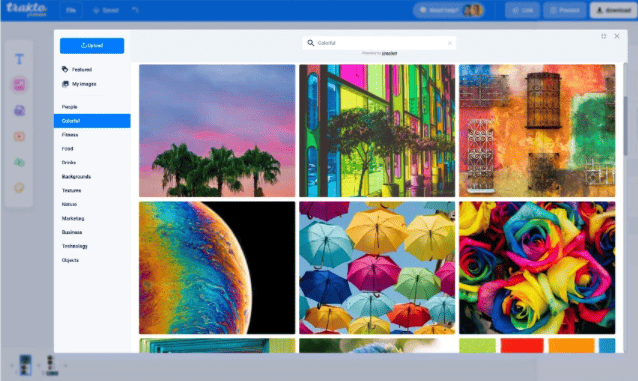Click the user avatar in top bar
Screen dimensions: 638x381
coord(473,10)
